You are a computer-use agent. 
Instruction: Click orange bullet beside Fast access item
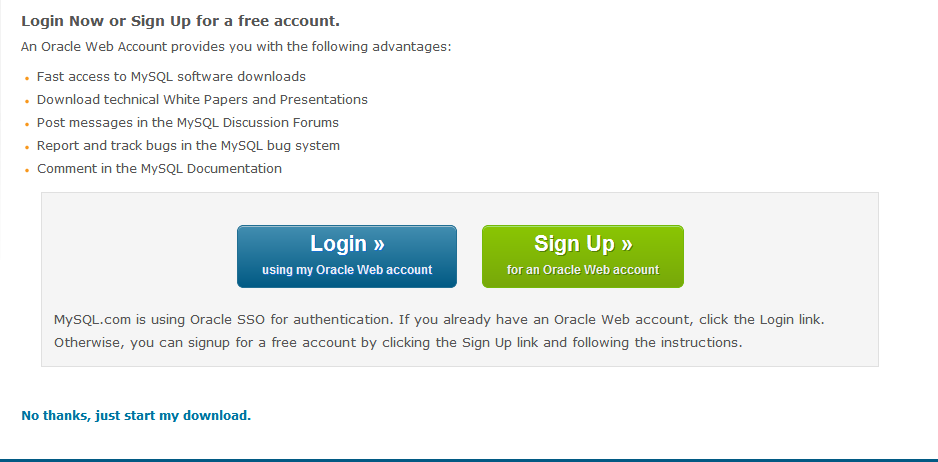27,78
